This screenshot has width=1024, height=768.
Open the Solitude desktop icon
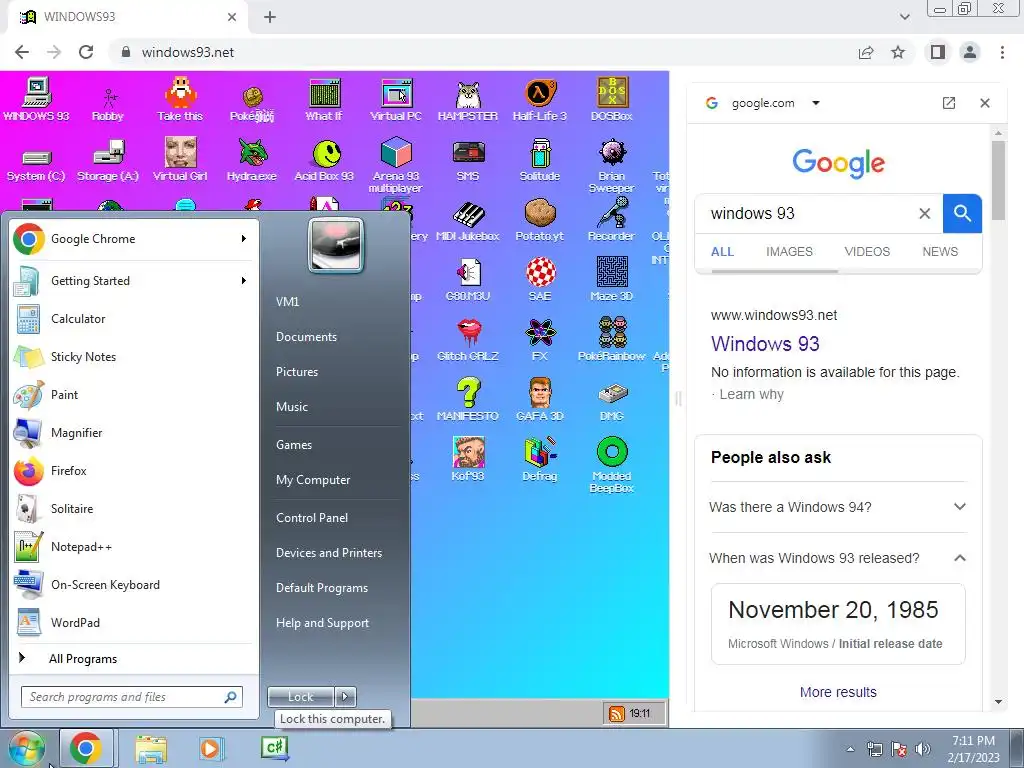click(540, 159)
